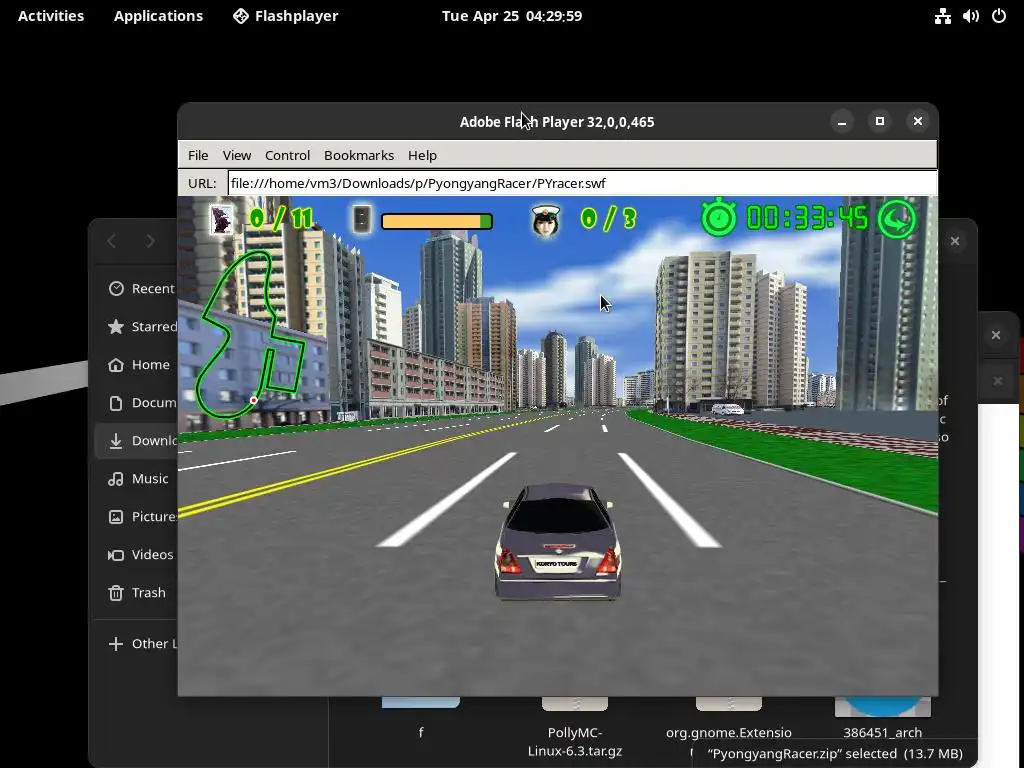Select the folder named f
The width and height of the screenshot is (1024, 768).
pos(421,718)
